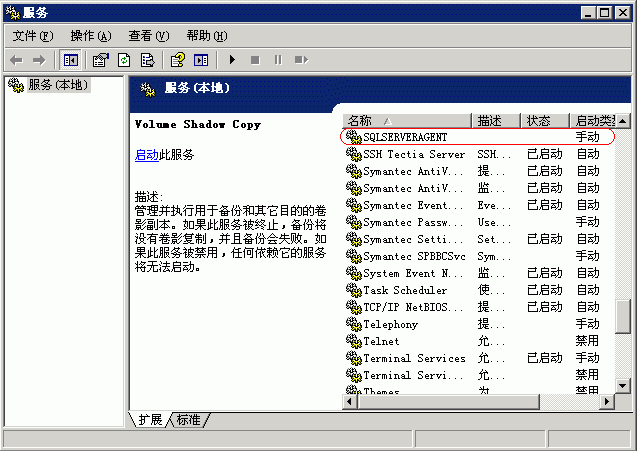Select the Telnet service icon
The width and height of the screenshot is (637, 451).
point(353,341)
